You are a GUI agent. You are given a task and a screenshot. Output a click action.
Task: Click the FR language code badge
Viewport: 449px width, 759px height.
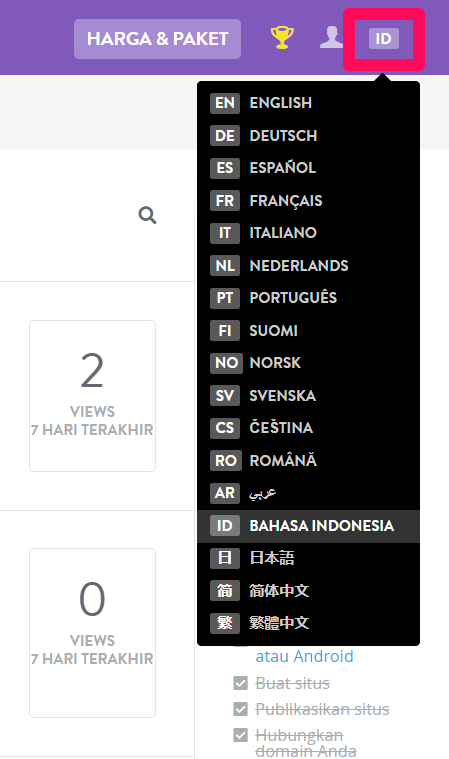click(x=225, y=200)
